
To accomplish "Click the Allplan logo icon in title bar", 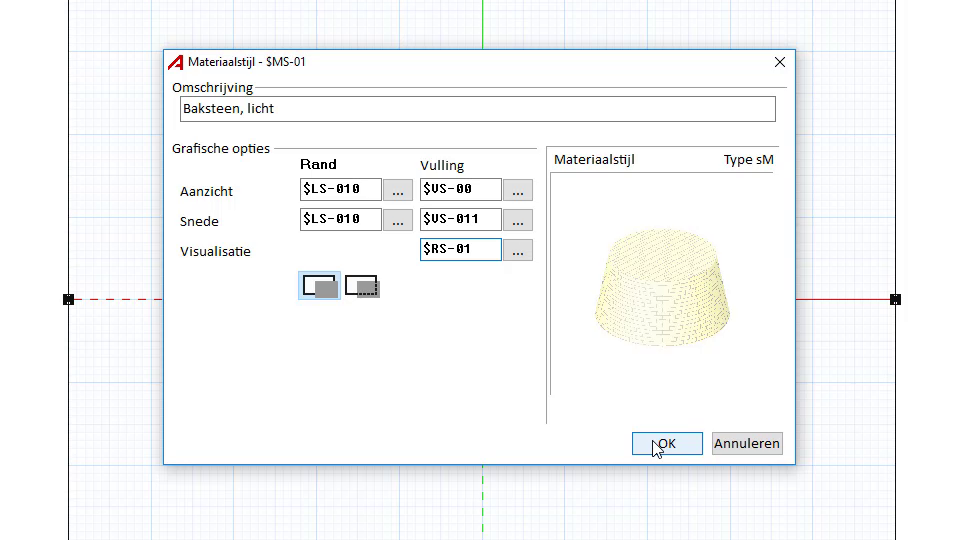I will [x=176, y=62].
